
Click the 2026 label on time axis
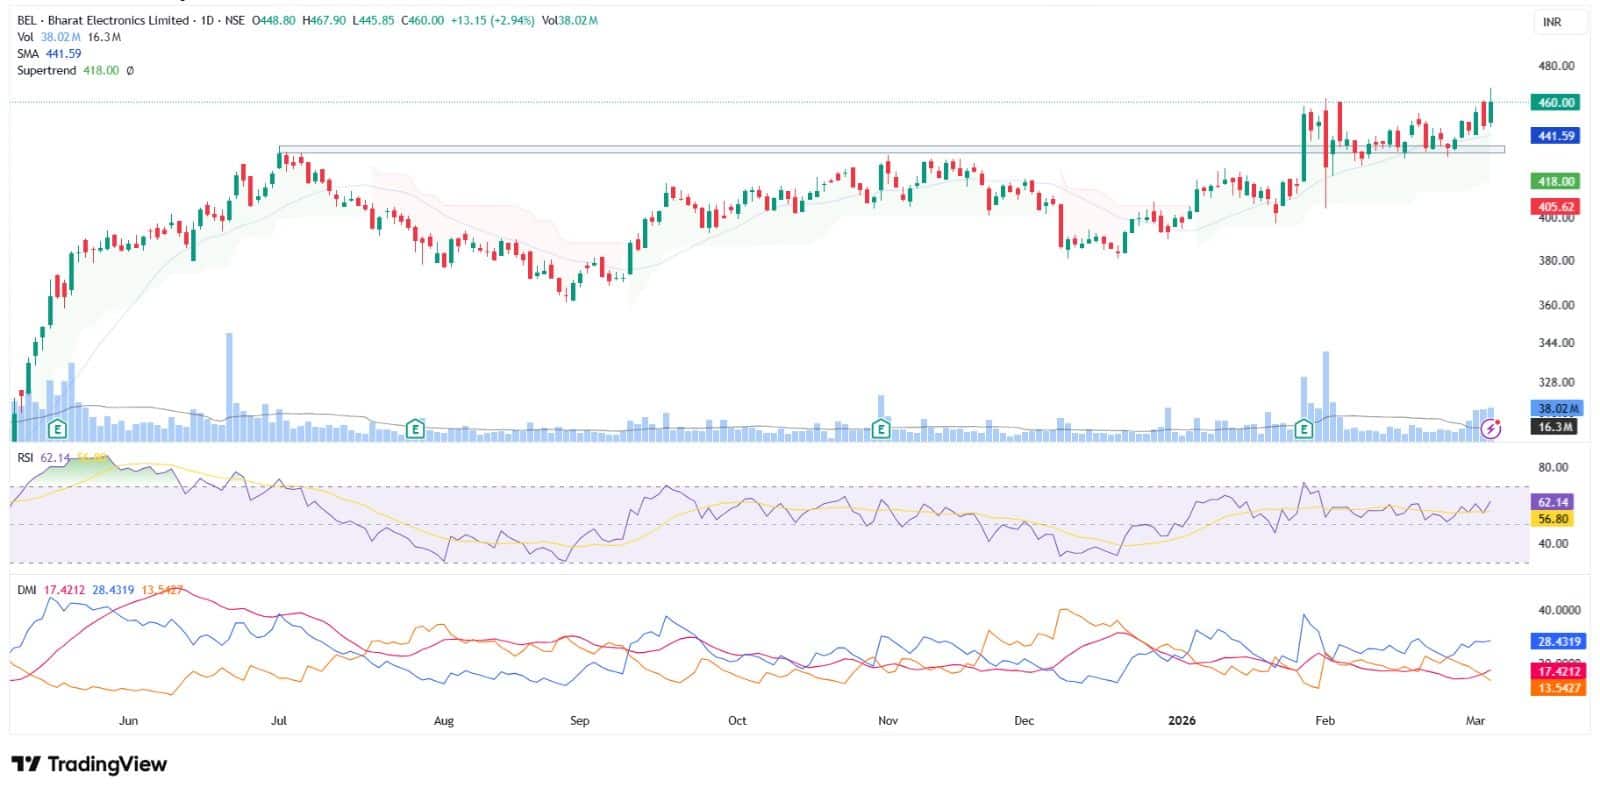pyautogui.click(x=1182, y=720)
